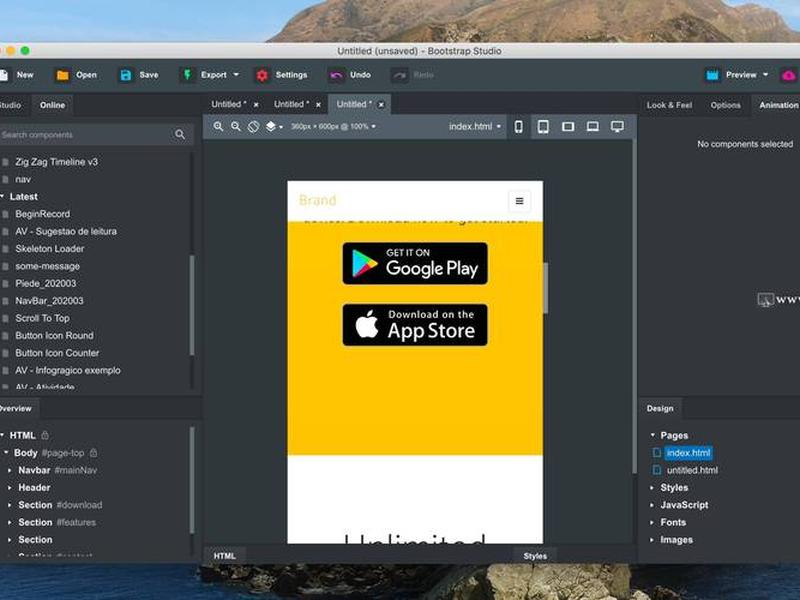Open the Export dropdown arrow

236,75
